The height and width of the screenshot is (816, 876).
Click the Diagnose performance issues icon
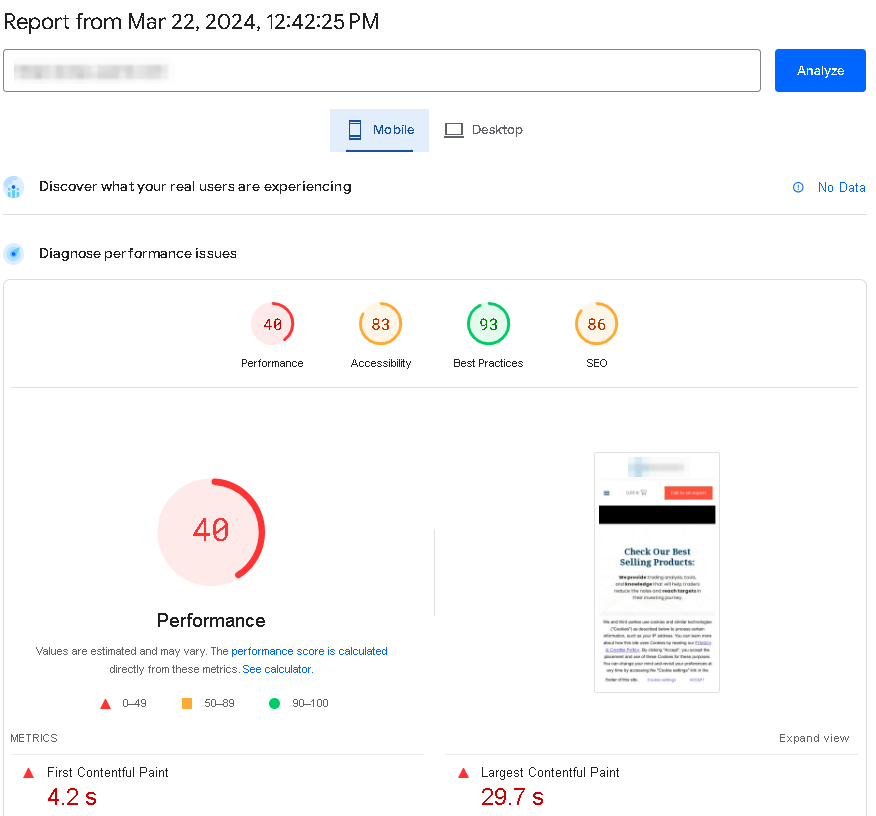pos(13,254)
